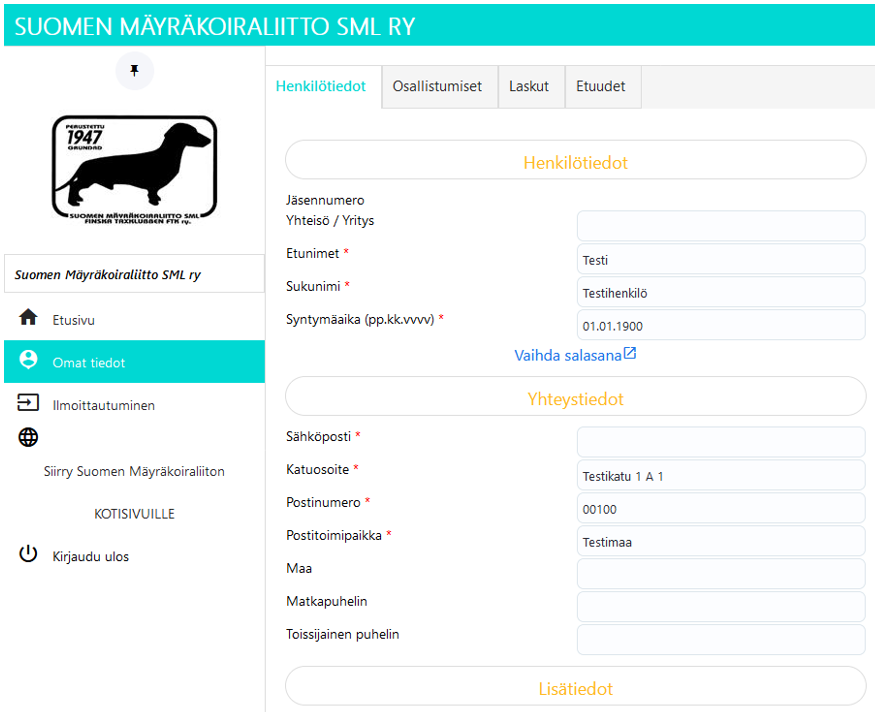This screenshot has width=875, height=712.
Task: Collapse the Yhteystiedot section header
Action: coord(575,398)
